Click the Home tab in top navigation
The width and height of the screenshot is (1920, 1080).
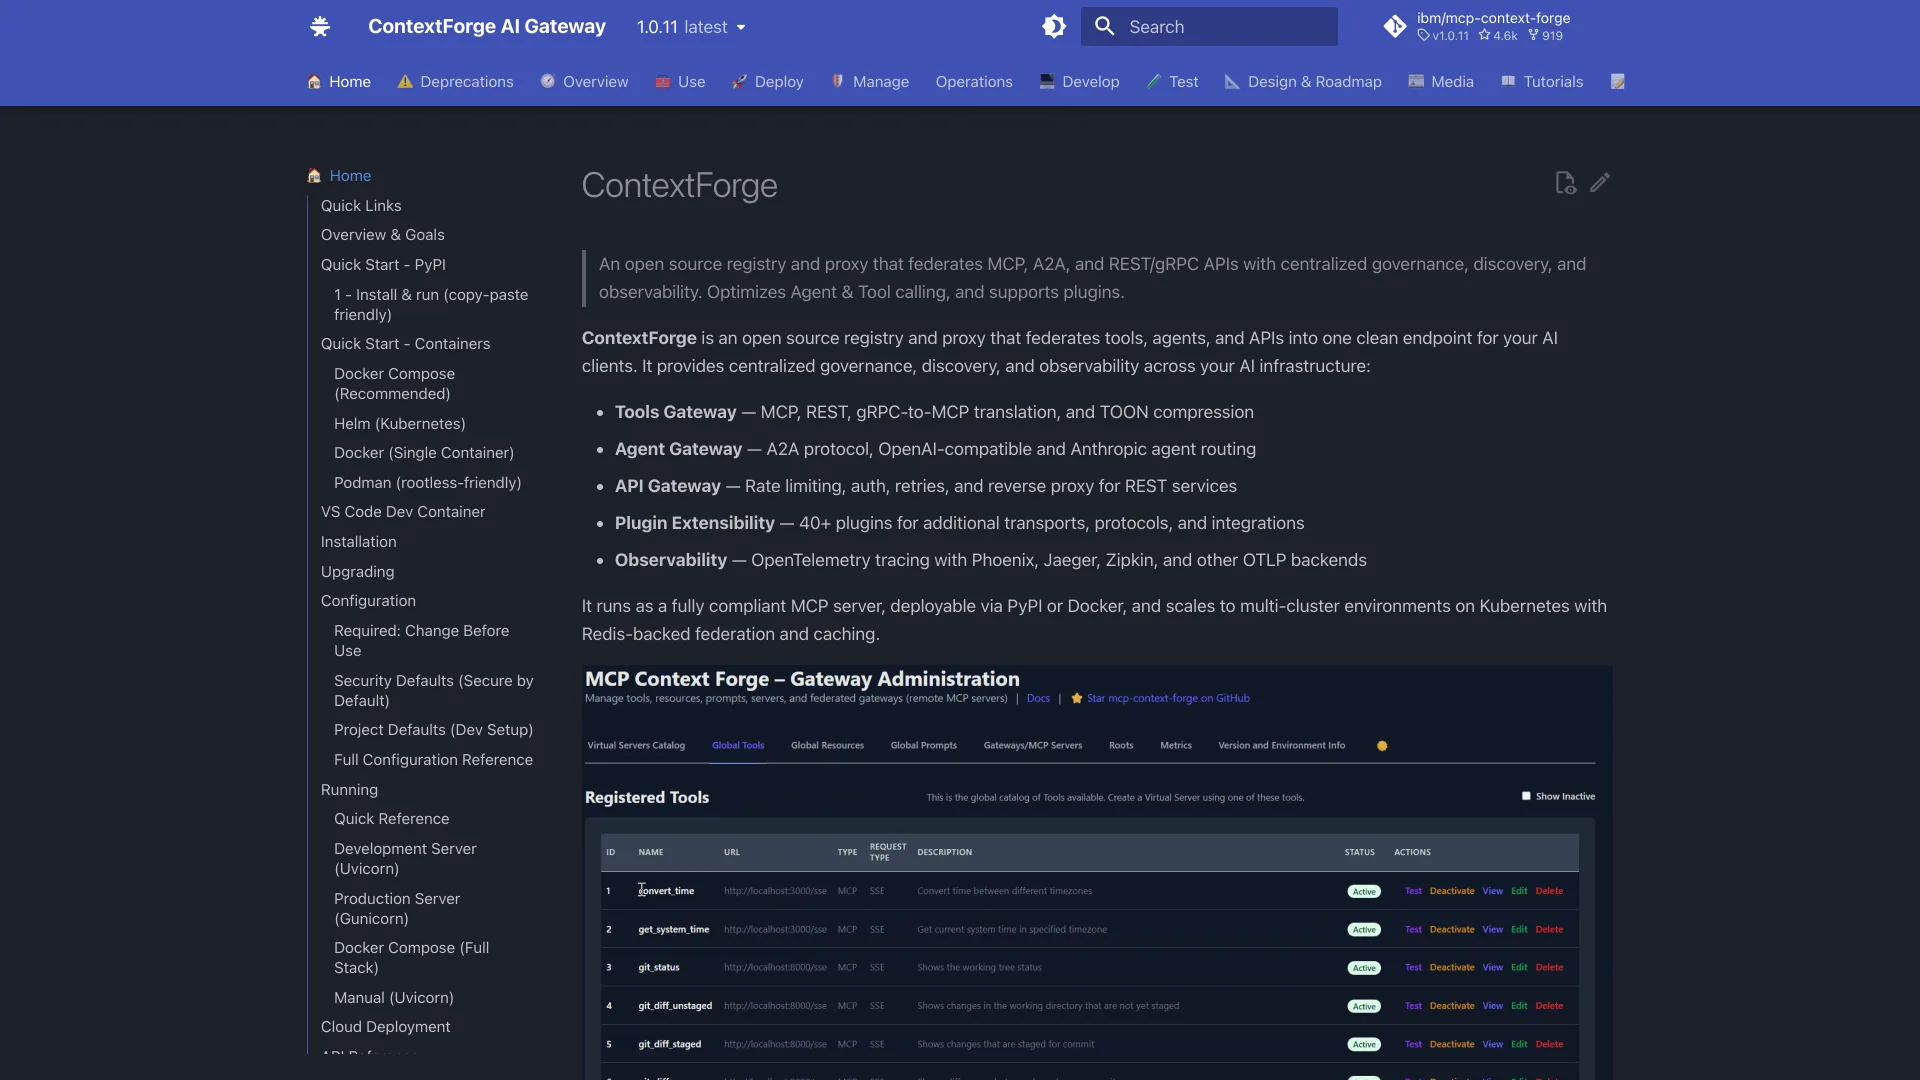pos(339,82)
